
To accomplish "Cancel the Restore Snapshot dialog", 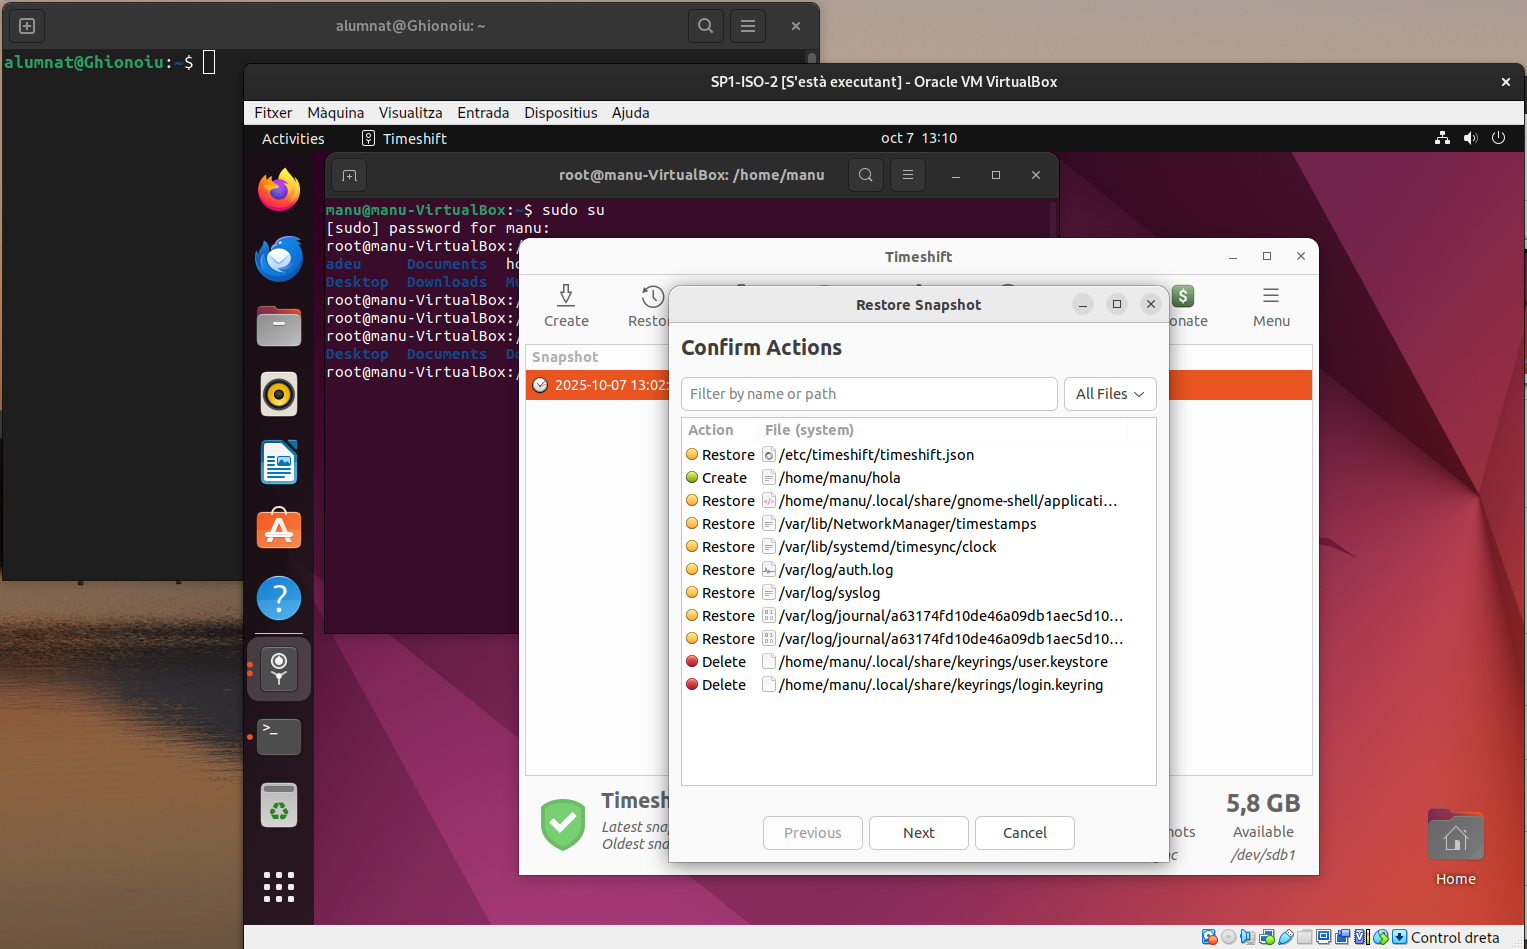I will [1024, 833].
